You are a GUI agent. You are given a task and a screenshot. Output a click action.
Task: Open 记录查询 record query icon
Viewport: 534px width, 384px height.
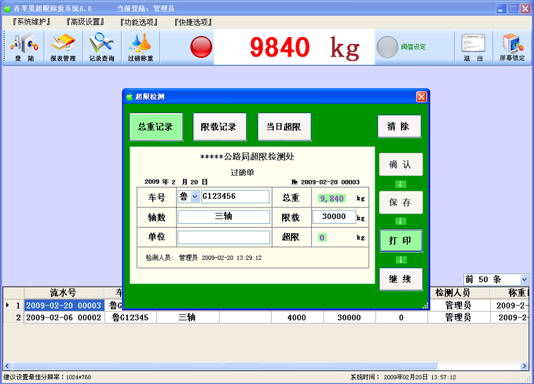(101, 47)
